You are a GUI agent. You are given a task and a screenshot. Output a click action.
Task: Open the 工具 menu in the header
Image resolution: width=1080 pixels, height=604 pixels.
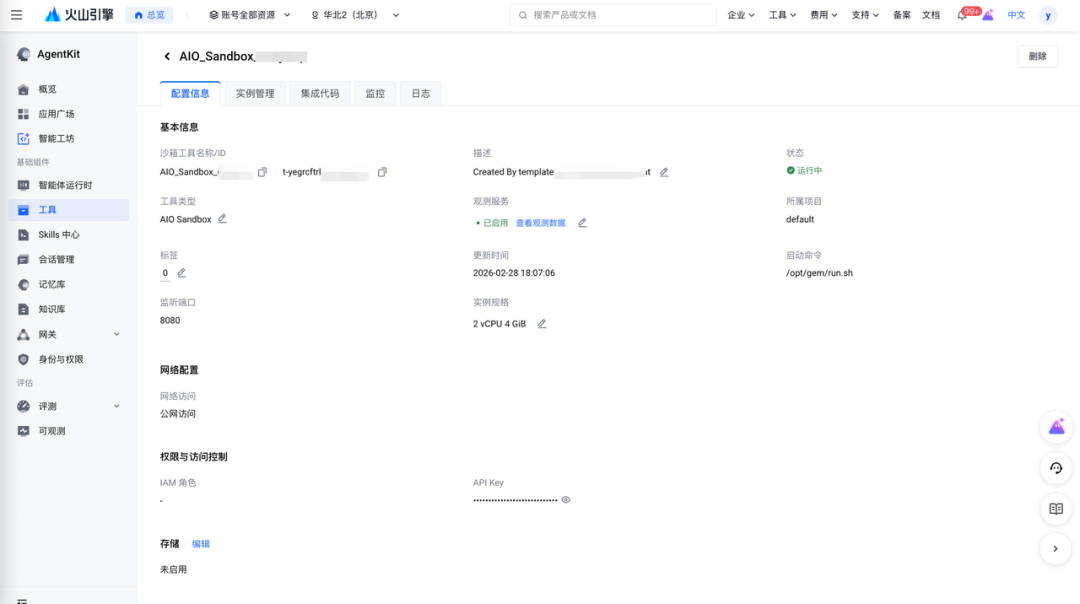pyautogui.click(x=782, y=15)
